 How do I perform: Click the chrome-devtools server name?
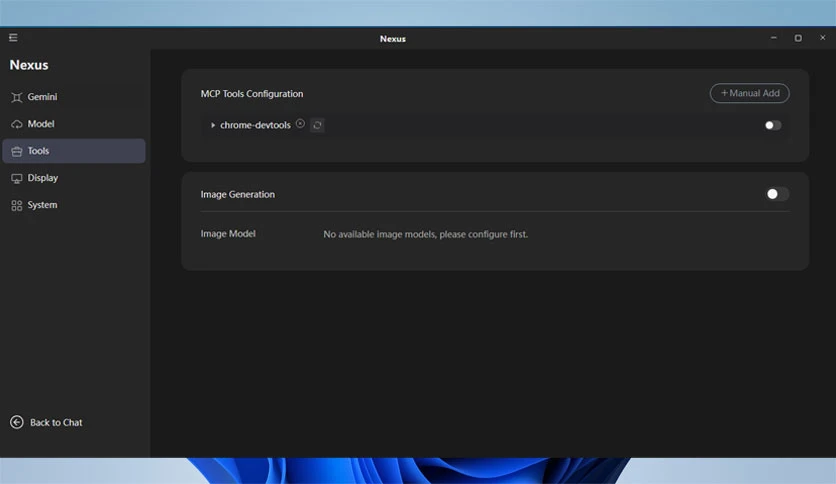click(255, 125)
